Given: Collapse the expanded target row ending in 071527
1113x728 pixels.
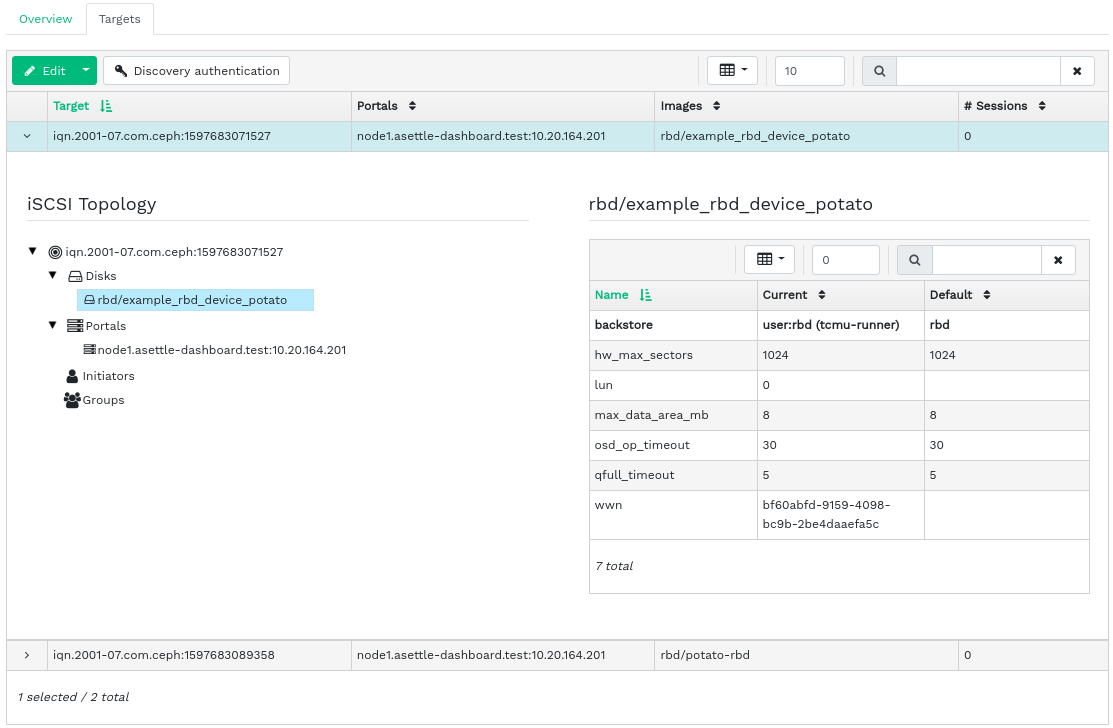Looking at the screenshot, I should [27, 136].
